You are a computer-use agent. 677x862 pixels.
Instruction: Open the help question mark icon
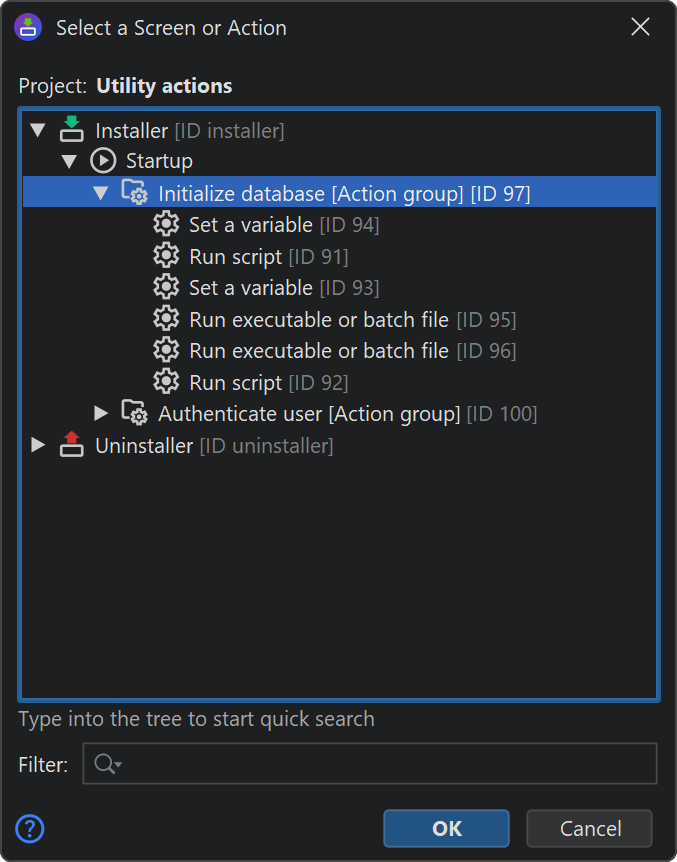[x=30, y=828]
